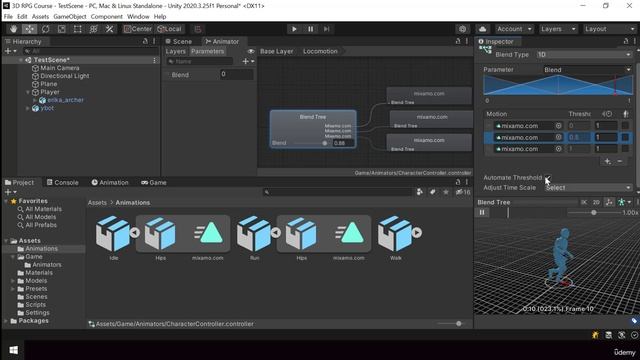
Task: Open the Component menu
Action: pos(107,17)
